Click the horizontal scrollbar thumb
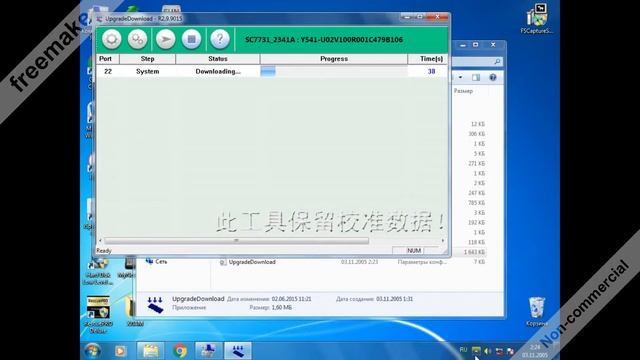 [236, 241]
